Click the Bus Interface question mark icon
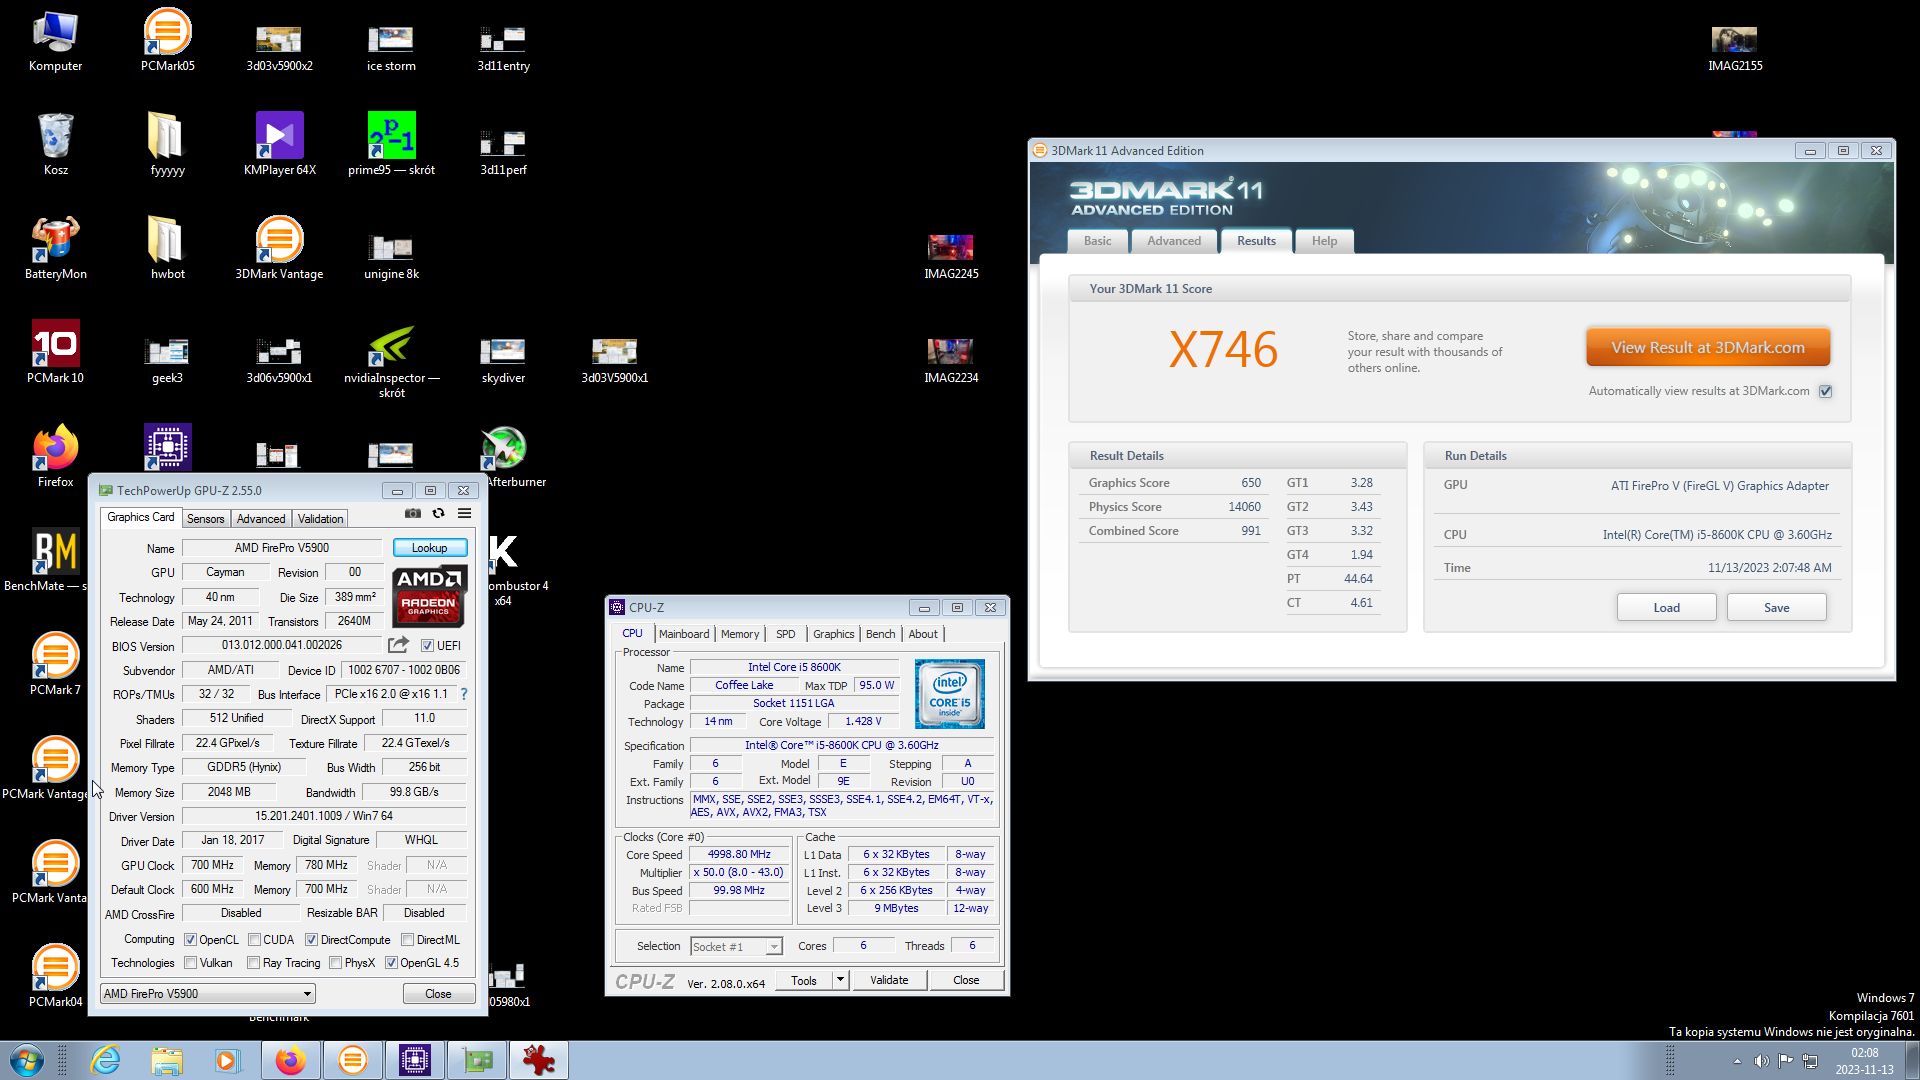The image size is (1920, 1080). 463,694
